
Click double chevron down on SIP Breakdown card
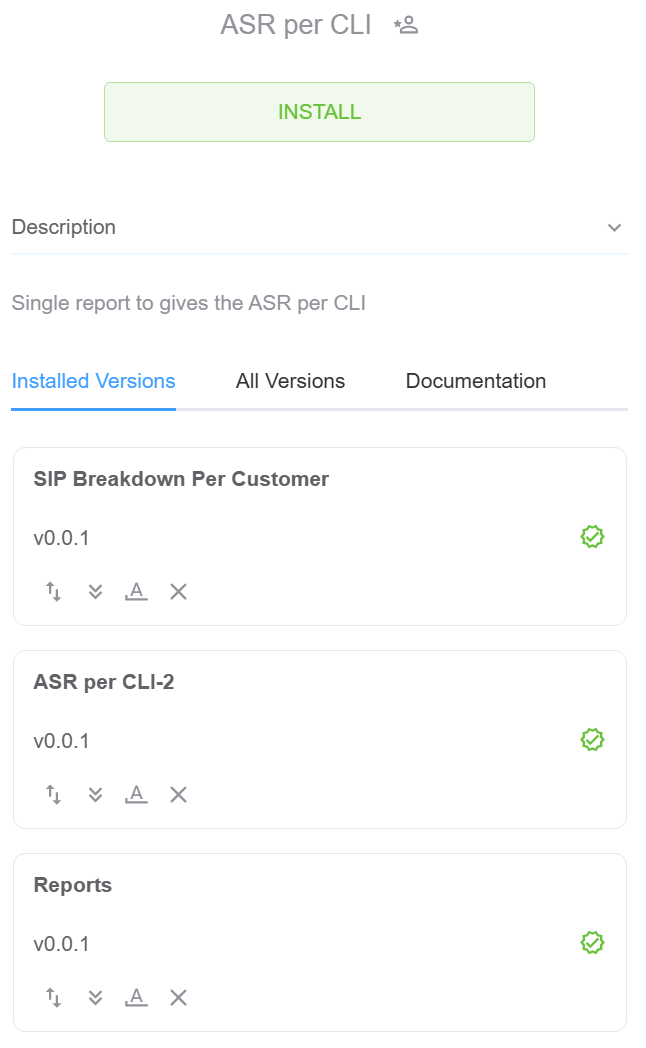(x=96, y=592)
